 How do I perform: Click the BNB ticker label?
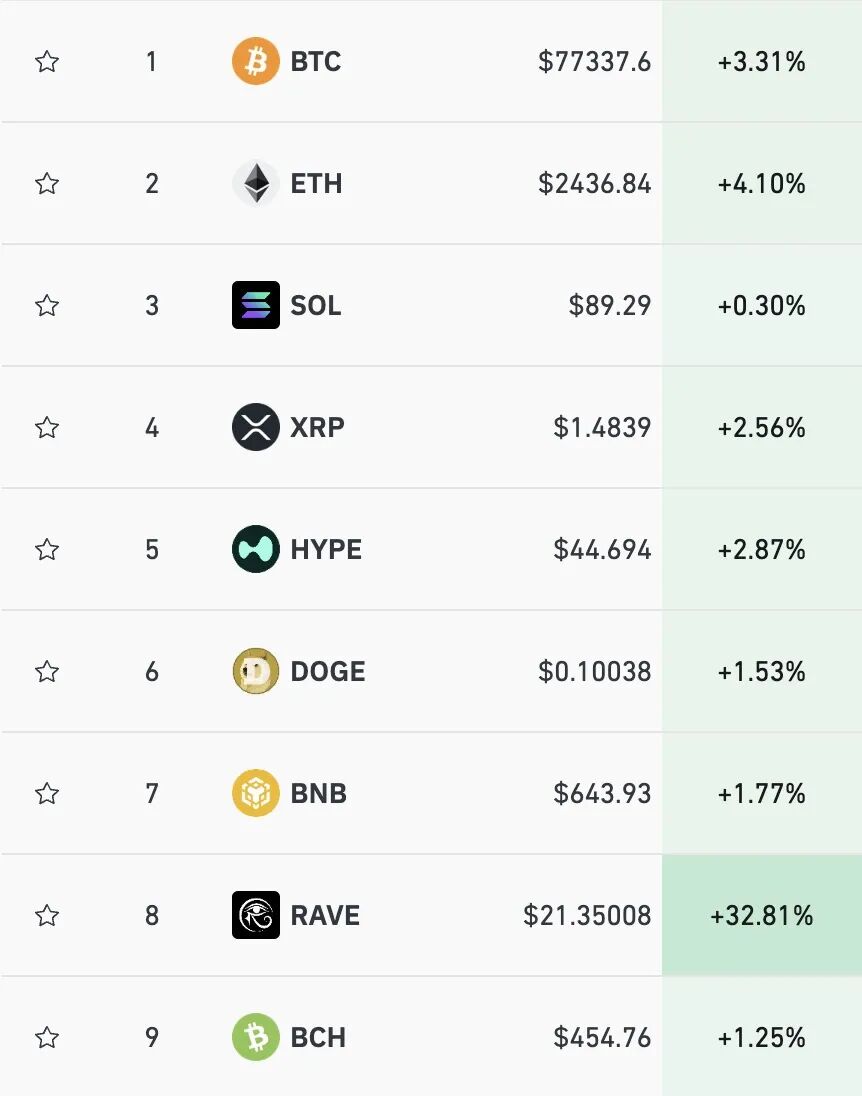tap(318, 794)
